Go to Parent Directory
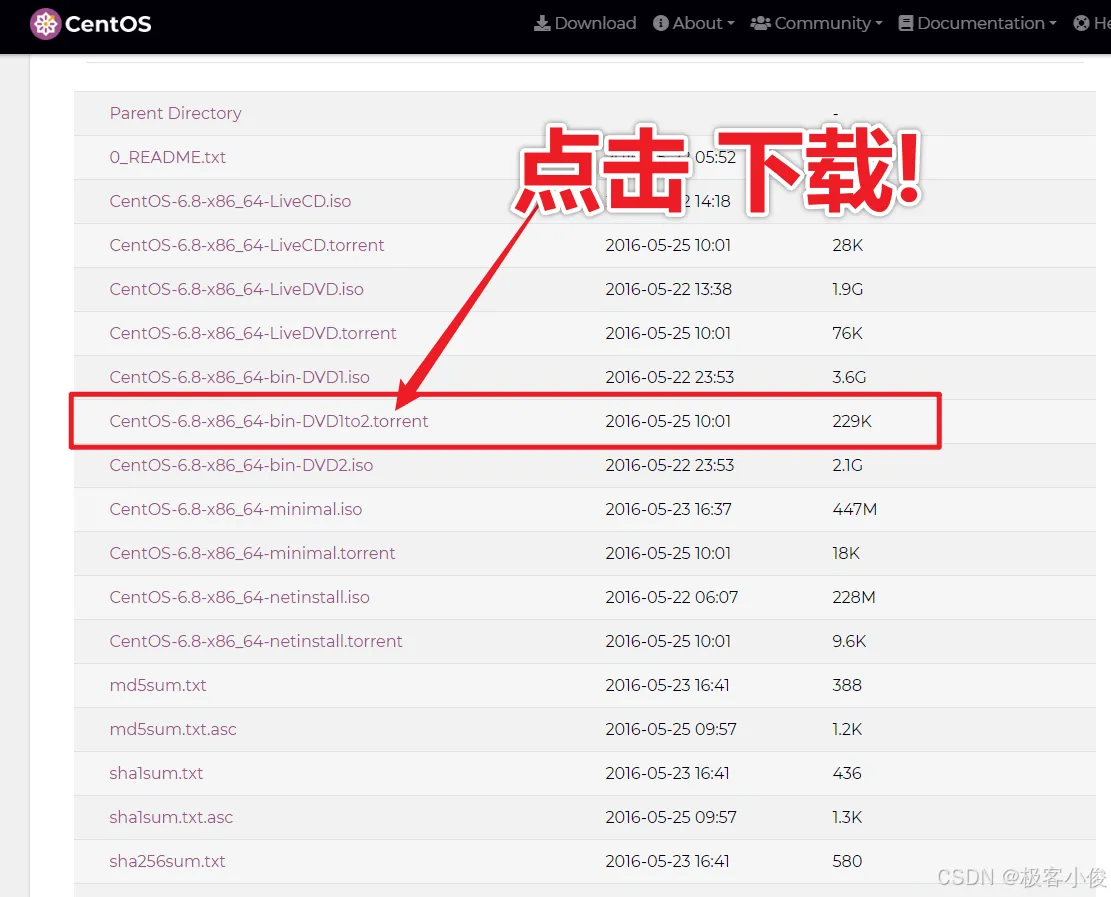The image size is (1111, 897). click(x=176, y=113)
